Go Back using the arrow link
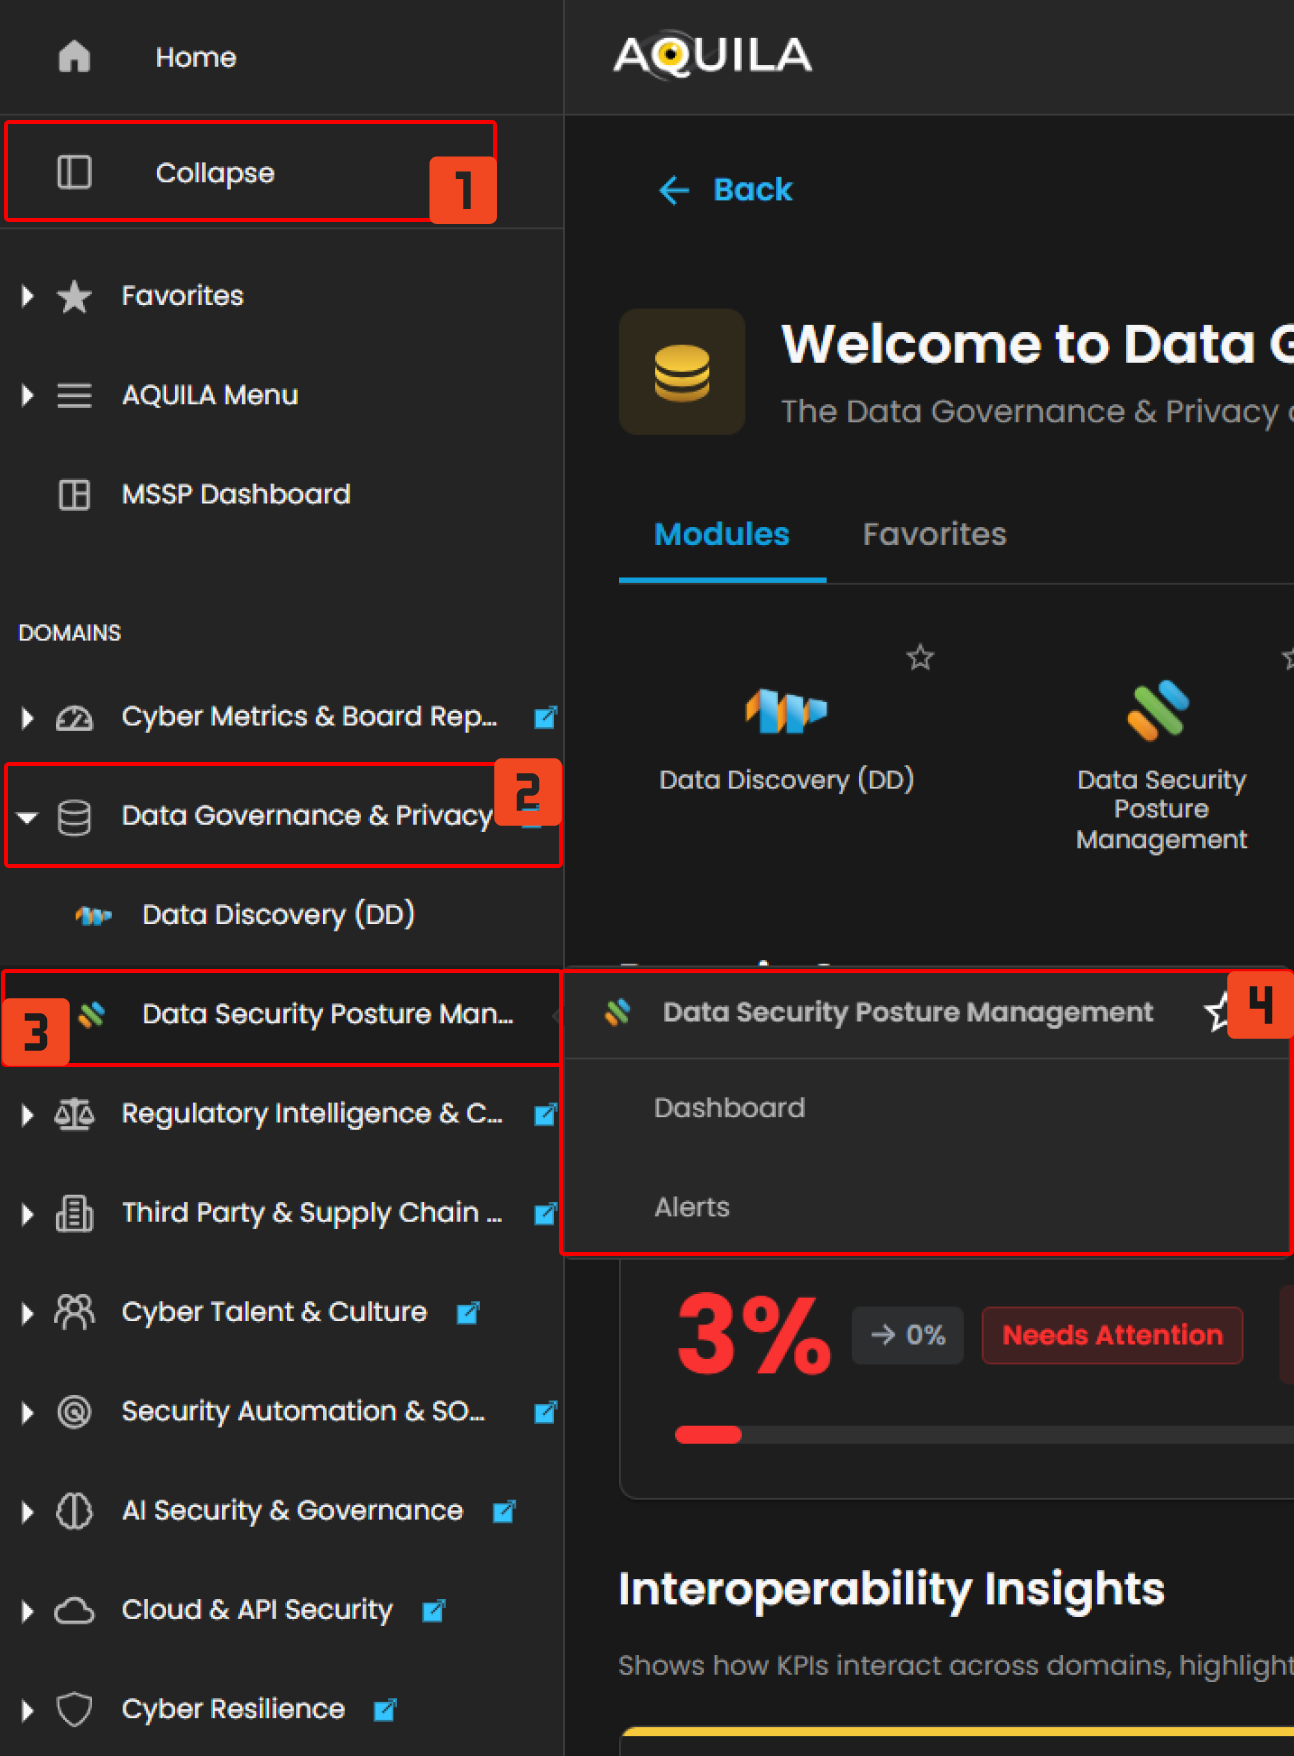 (x=726, y=190)
